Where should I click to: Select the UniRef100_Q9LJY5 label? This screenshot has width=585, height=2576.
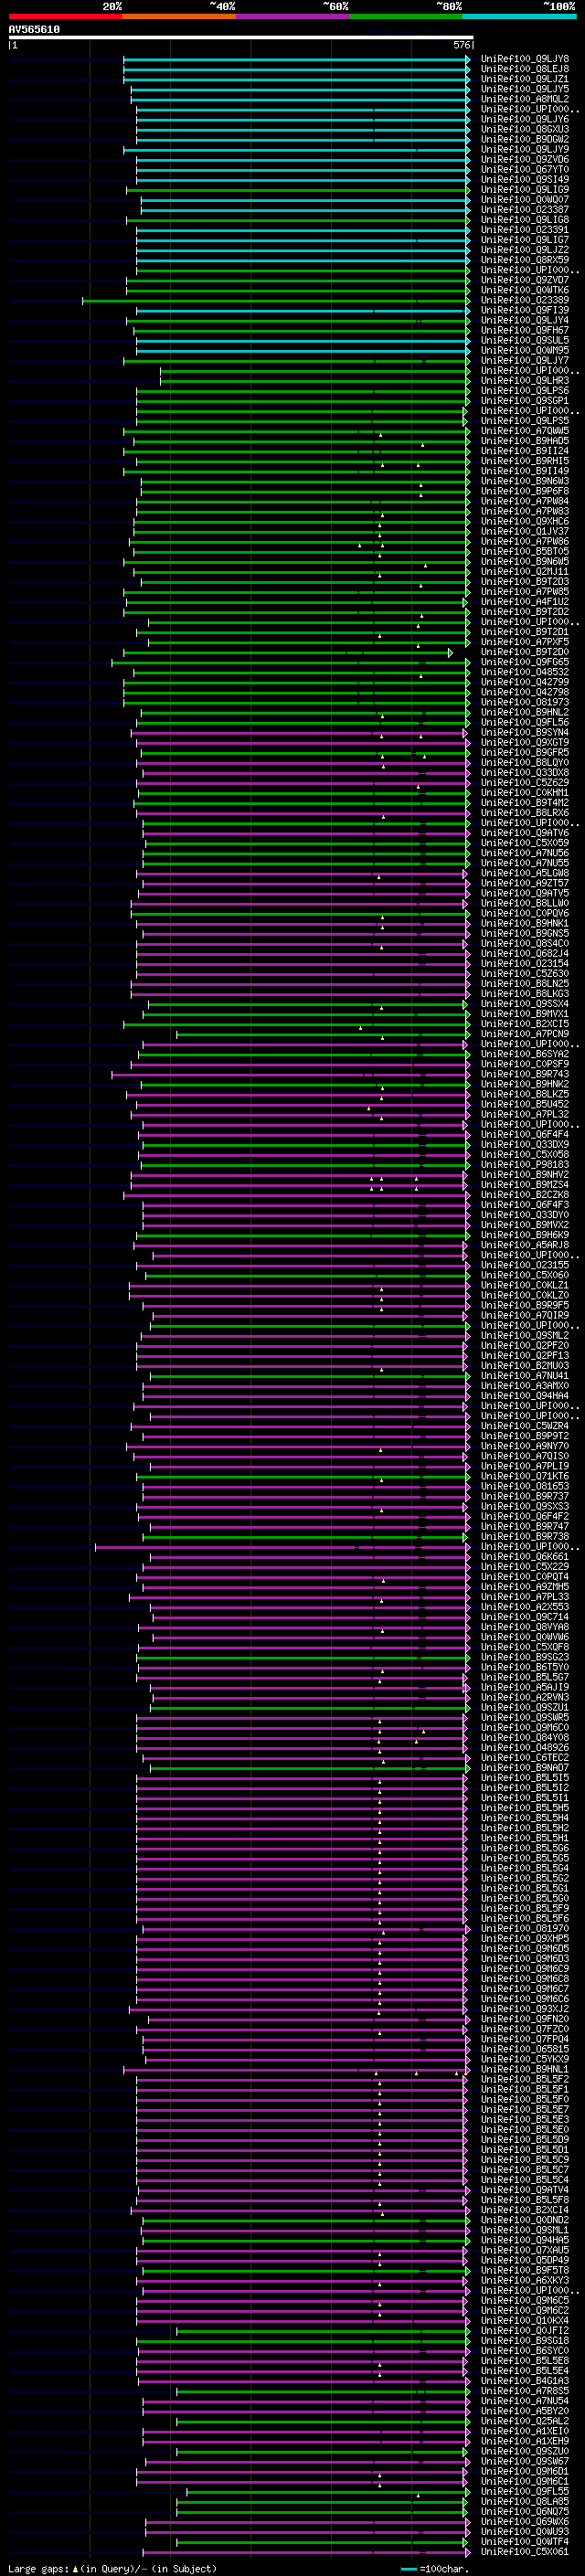[524, 89]
